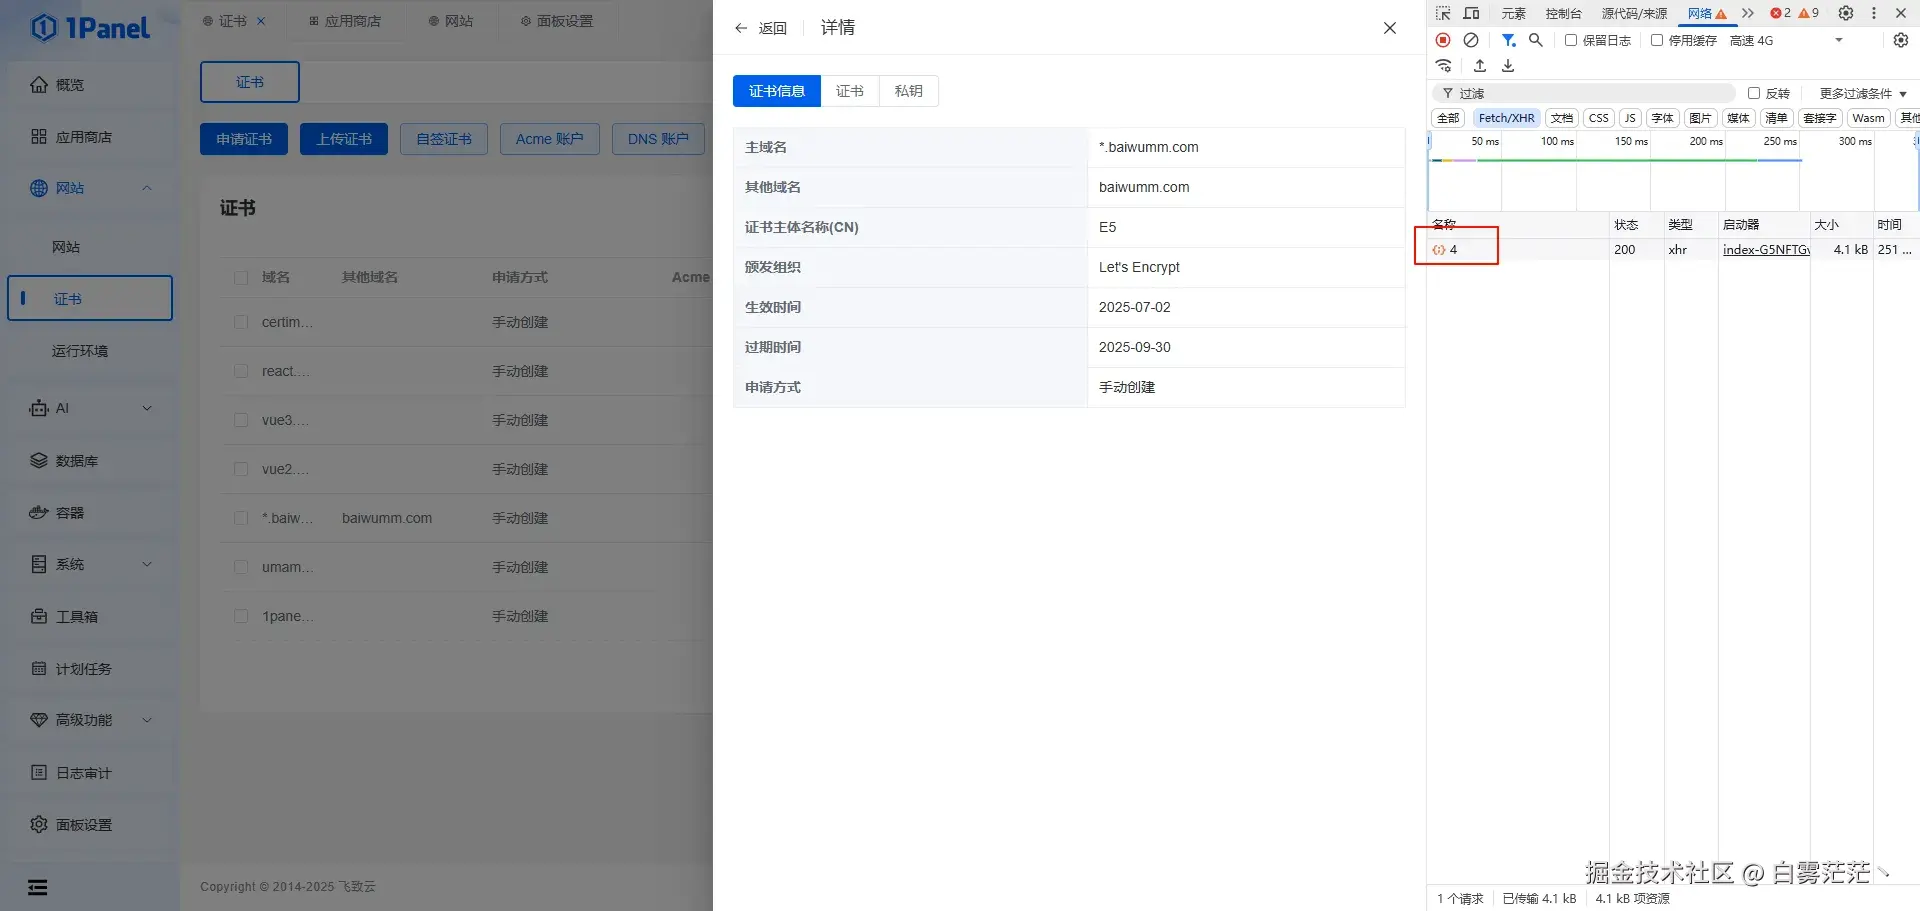Click the 申请证书 button
The height and width of the screenshot is (911, 1920).
pyautogui.click(x=244, y=139)
